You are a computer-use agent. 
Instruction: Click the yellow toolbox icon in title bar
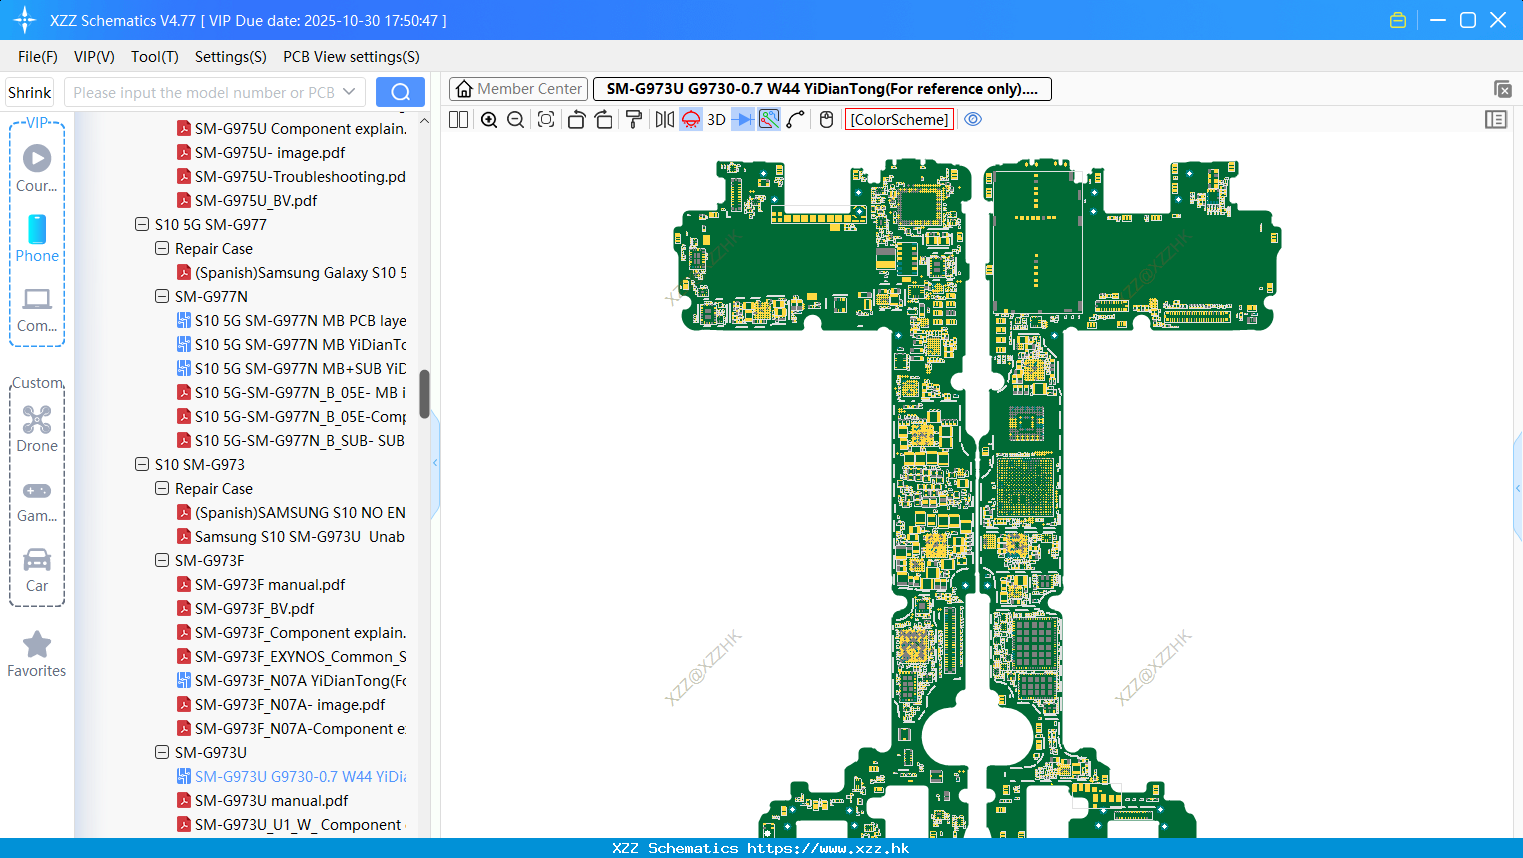coord(1398,20)
